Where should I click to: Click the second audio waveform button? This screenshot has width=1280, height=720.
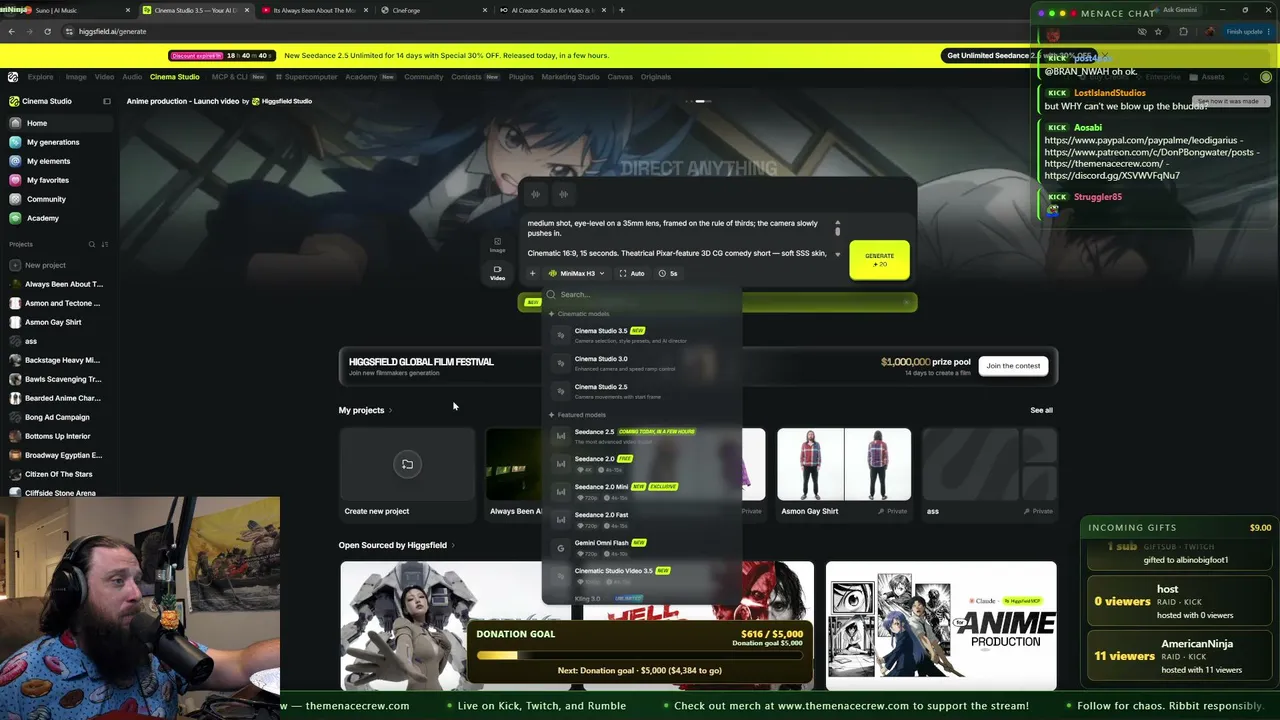(x=563, y=194)
